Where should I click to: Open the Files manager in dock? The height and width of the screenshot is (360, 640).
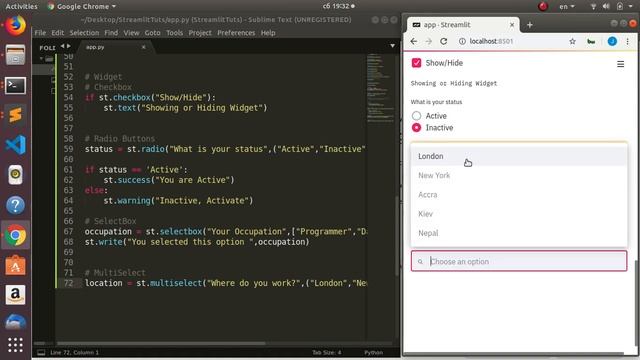pyautogui.click(x=15, y=55)
